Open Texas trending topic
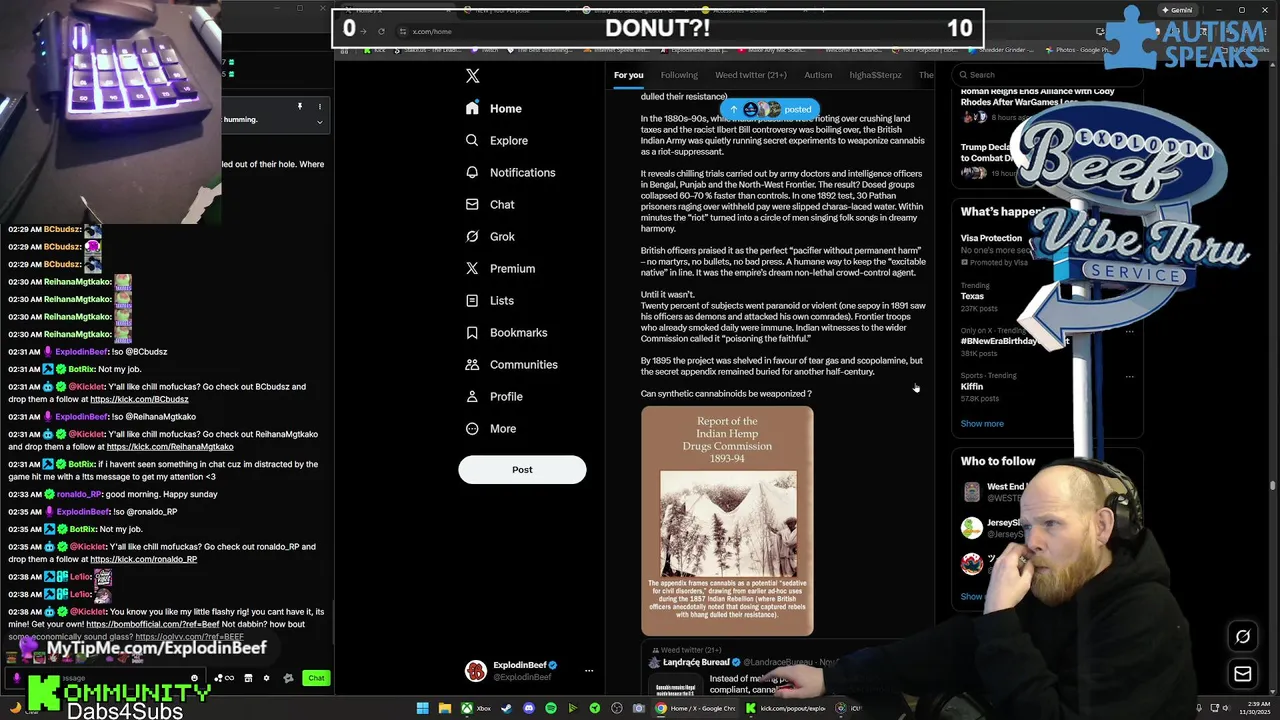Viewport: 1280px width, 720px height. click(x=972, y=296)
